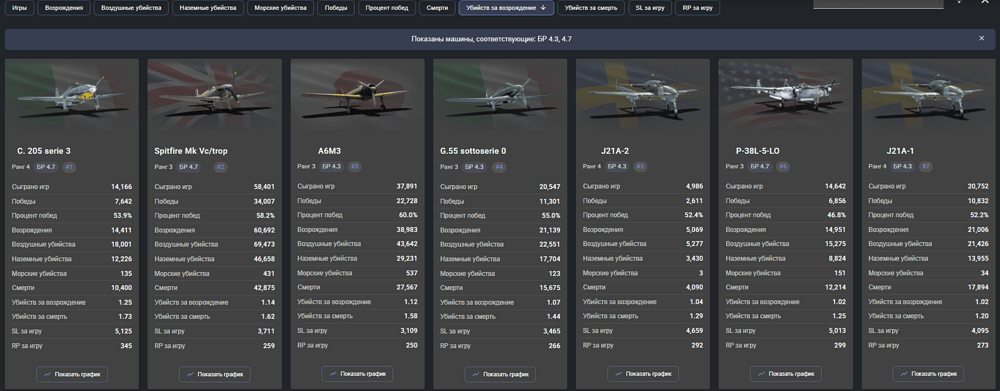Click the win rate value 60.0%

408,215
